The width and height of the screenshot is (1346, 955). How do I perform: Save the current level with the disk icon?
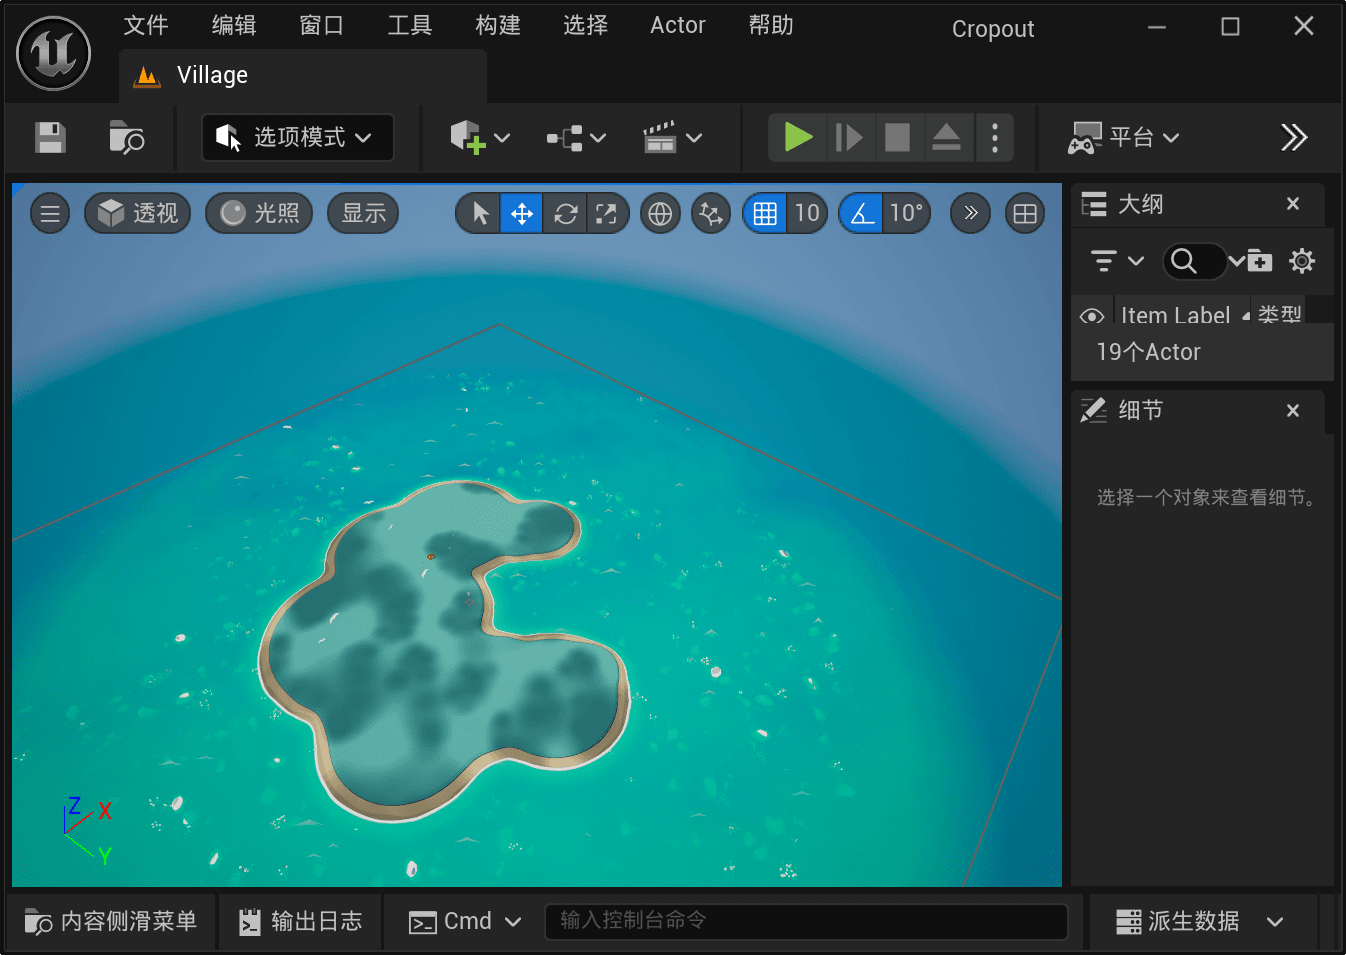(x=50, y=137)
